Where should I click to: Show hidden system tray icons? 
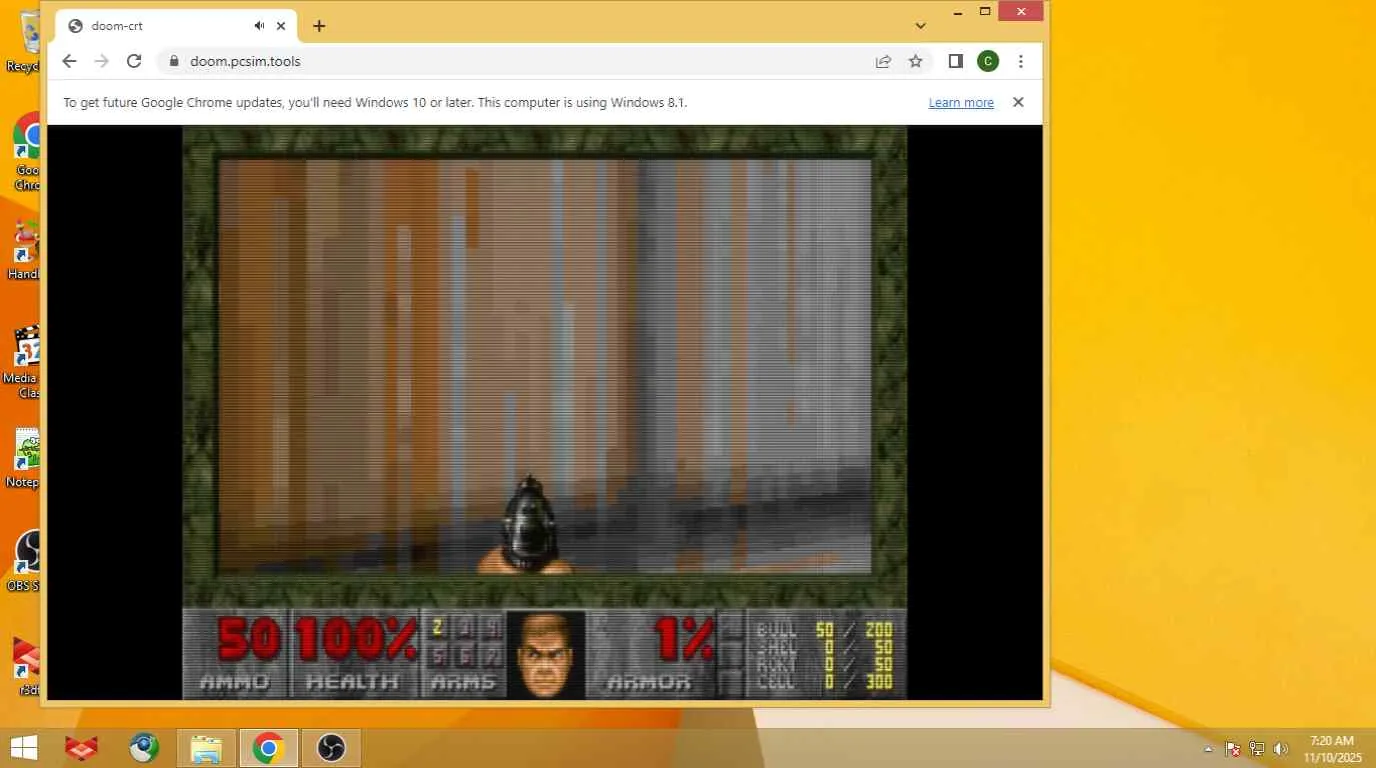(1208, 748)
